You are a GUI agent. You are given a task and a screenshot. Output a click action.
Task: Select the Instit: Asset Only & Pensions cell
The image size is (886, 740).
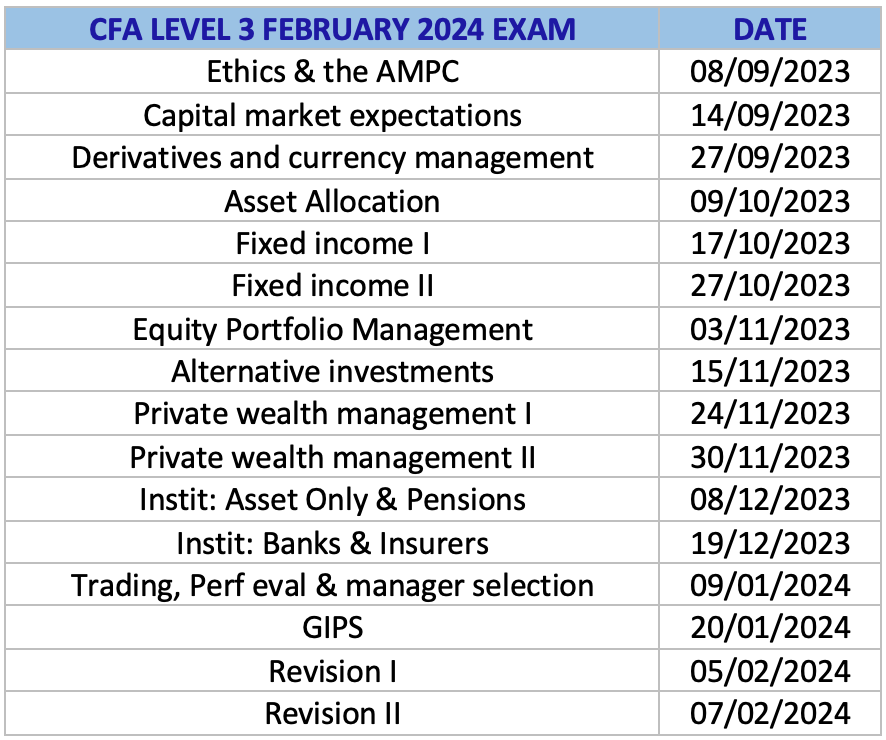tap(332, 500)
